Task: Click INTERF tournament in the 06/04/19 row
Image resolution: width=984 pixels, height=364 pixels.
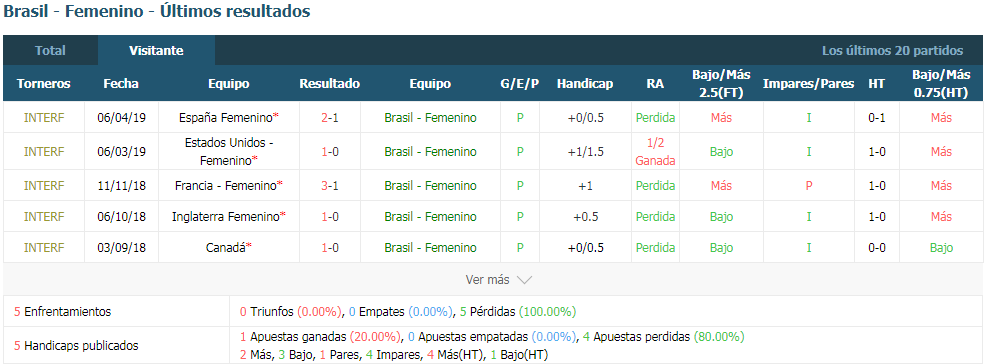Action: pos(44,117)
